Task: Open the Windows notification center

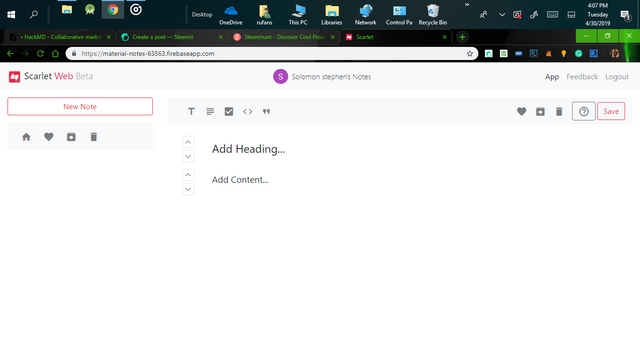Action: (625, 15)
